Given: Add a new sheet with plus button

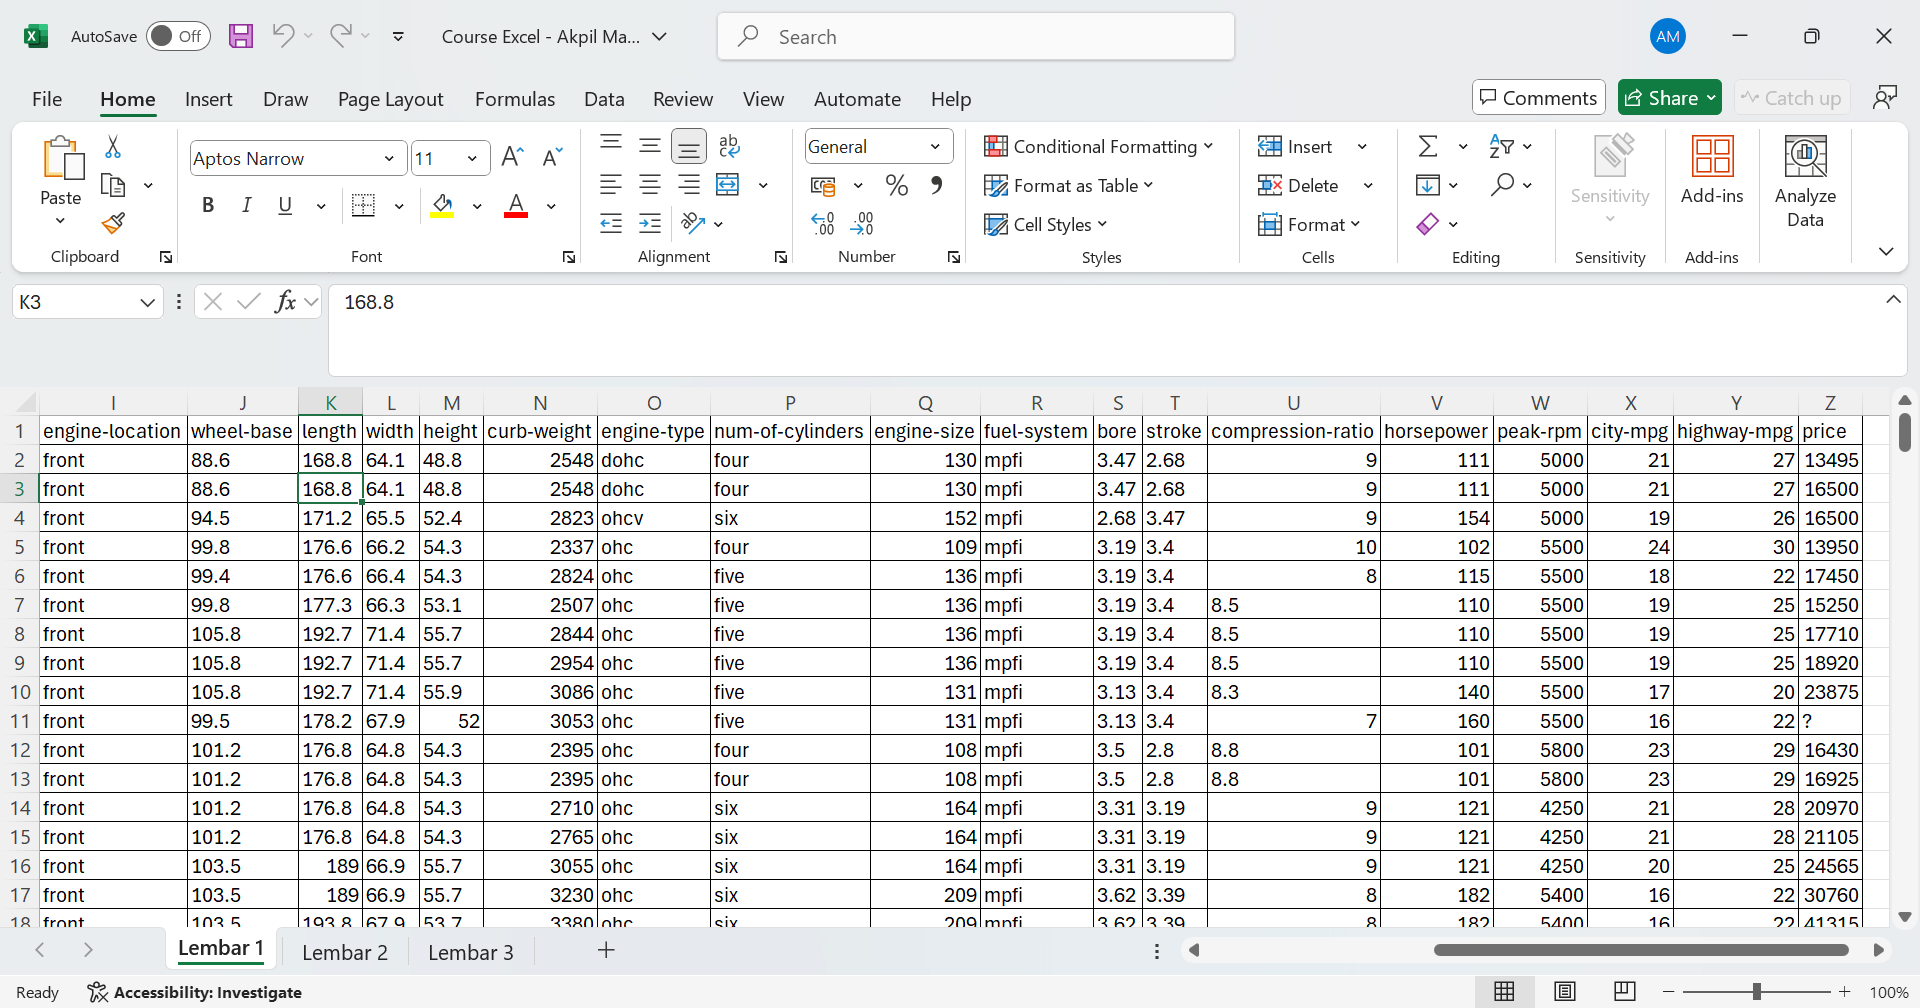Looking at the screenshot, I should [x=606, y=950].
